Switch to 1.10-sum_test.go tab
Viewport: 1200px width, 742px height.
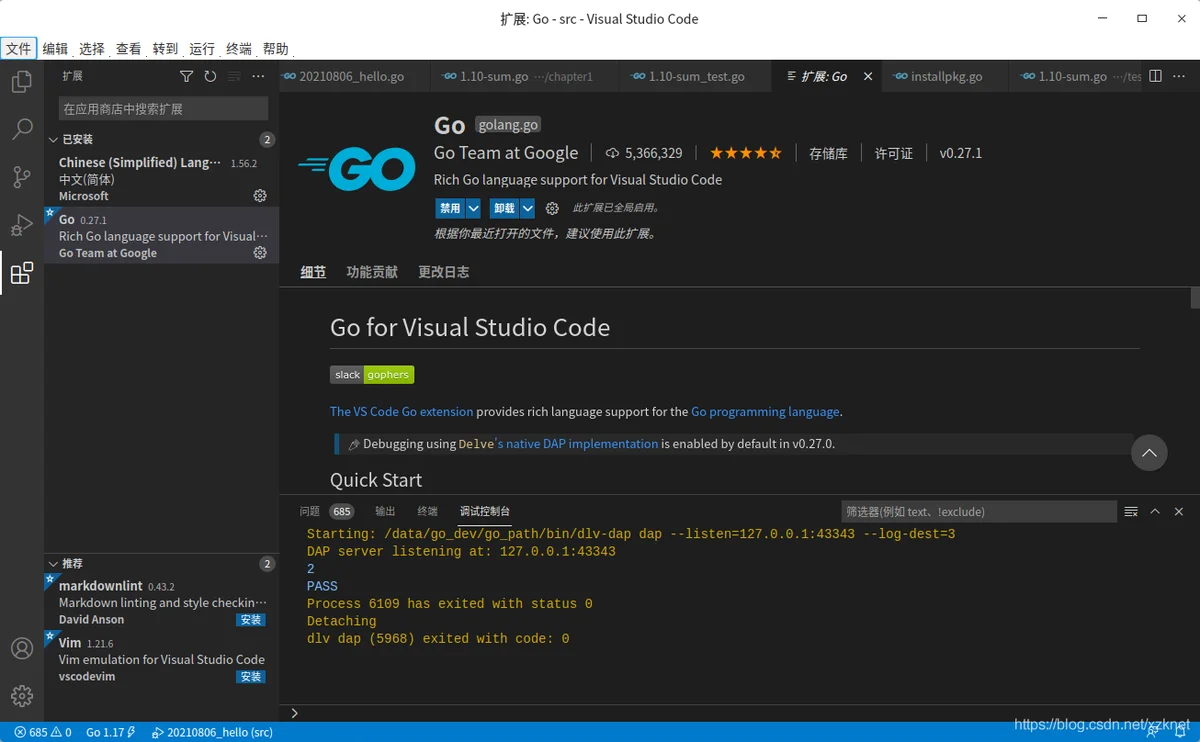(696, 76)
